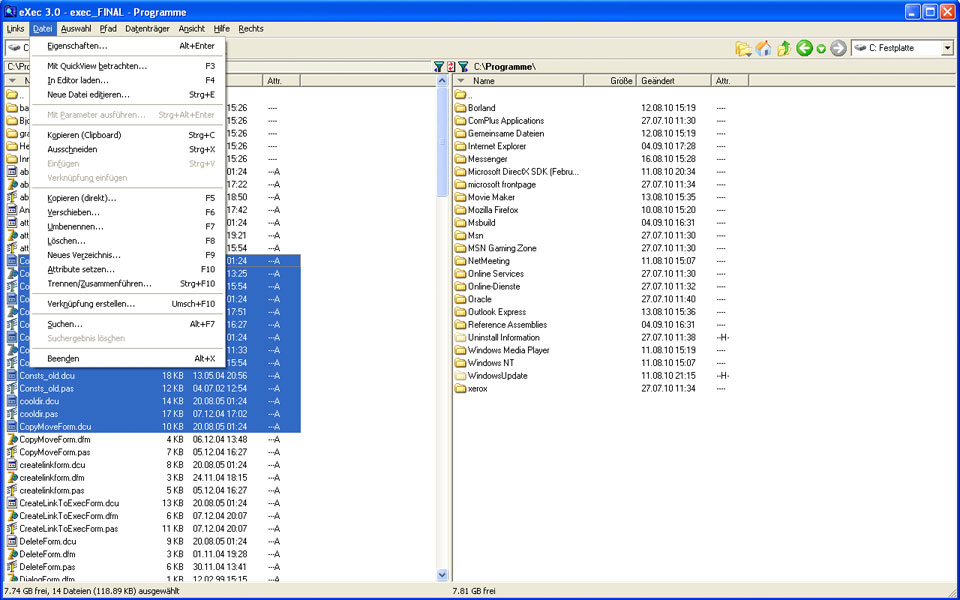Click 'Beenden' to exit the program
960x600 pixels.
pos(63,358)
